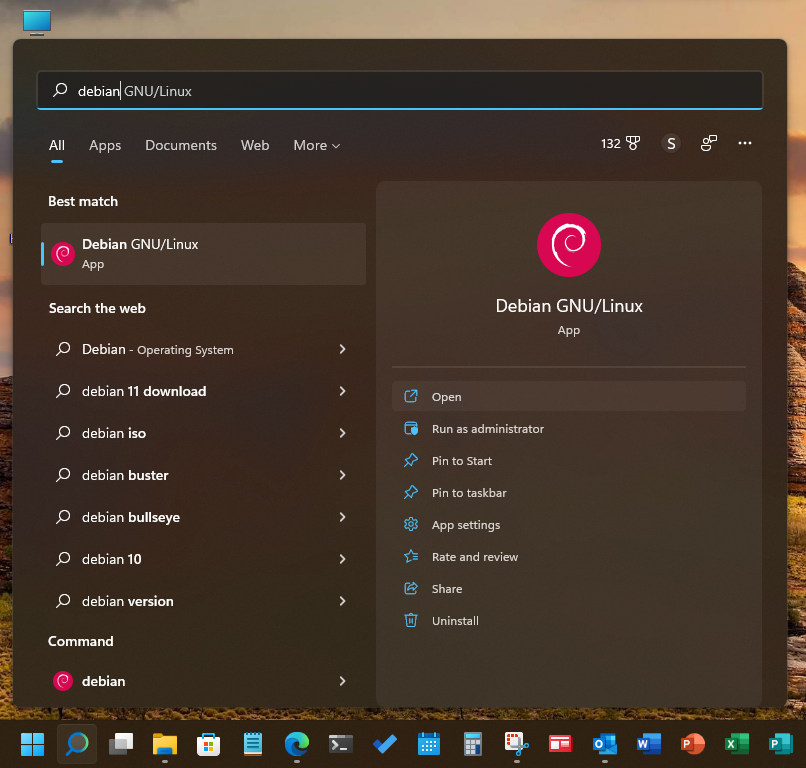Open the Windows Start menu
This screenshot has width=806, height=768.
(x=32, y=744)
